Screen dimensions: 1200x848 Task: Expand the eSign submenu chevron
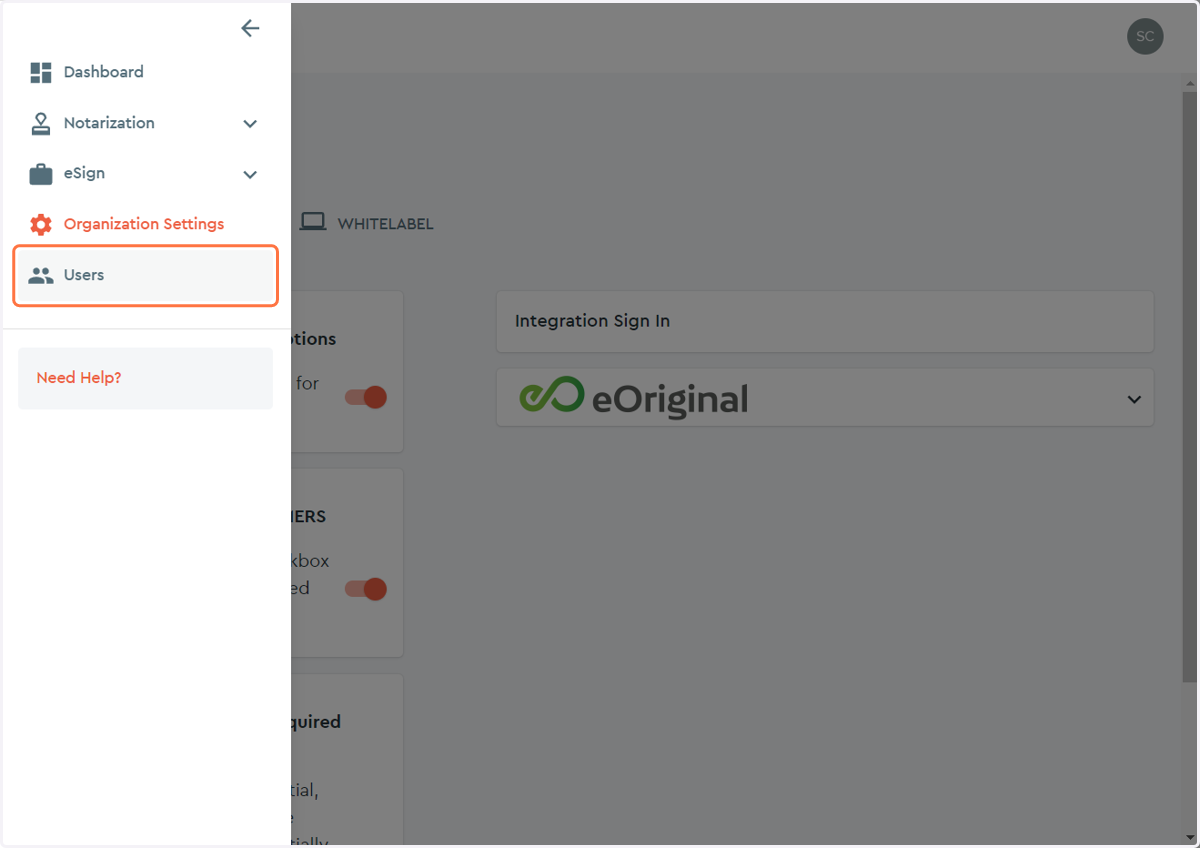[x=250, y=175]
